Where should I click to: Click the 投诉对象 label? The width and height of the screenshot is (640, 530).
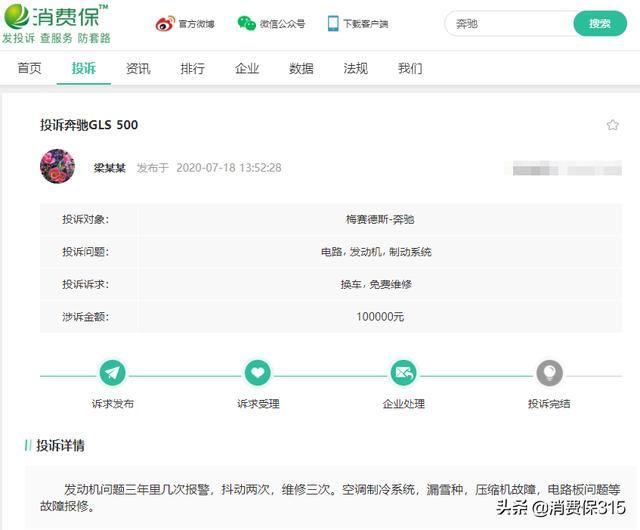(86, 220)
